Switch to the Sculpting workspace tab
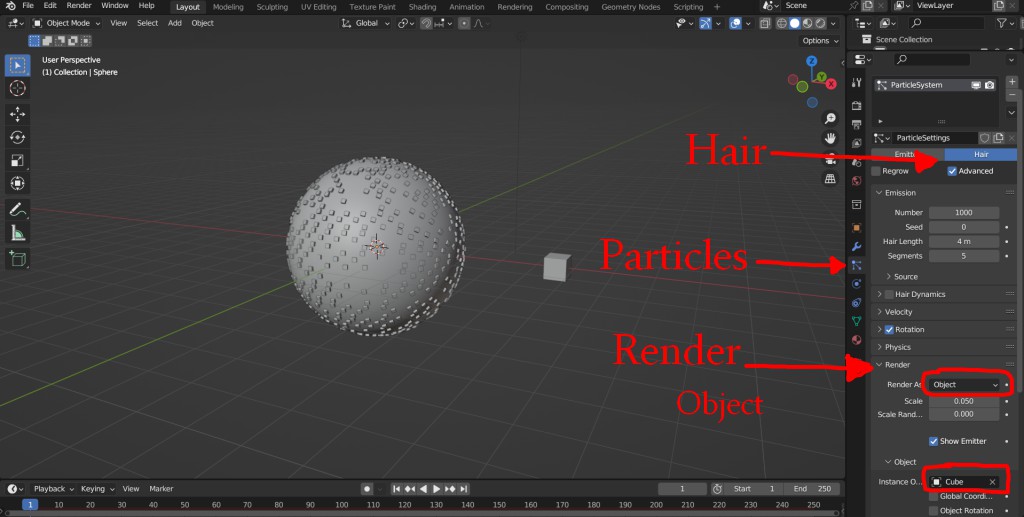 [272, 7]
